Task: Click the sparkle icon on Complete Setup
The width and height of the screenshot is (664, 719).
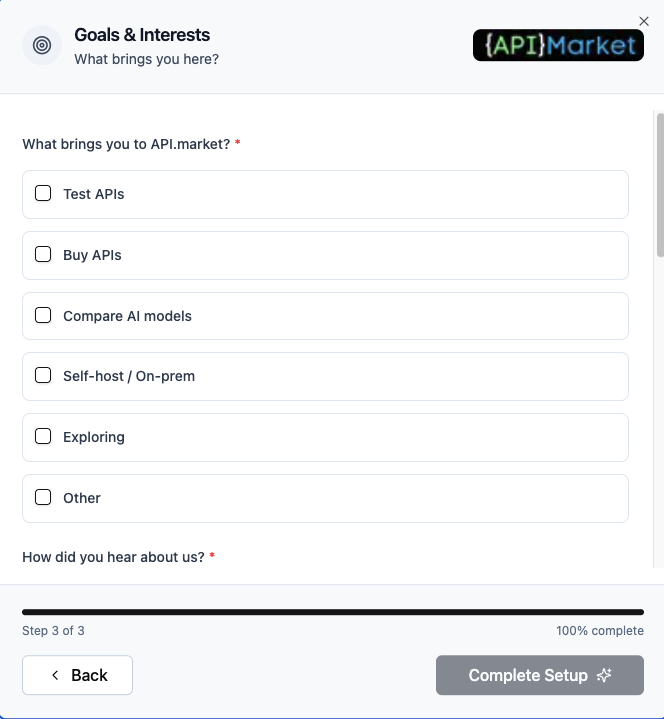Action: (604, 676)
